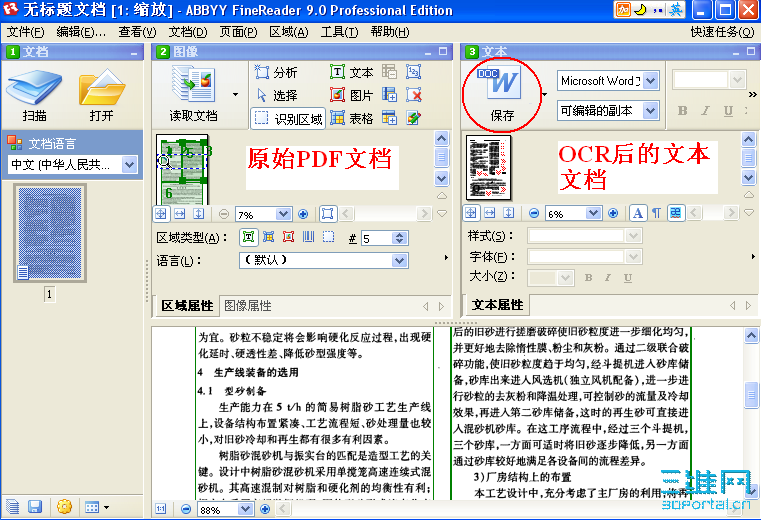761x520 pixels.
Task: Open the document language (中文) dropdown
Action: point(129,165)
